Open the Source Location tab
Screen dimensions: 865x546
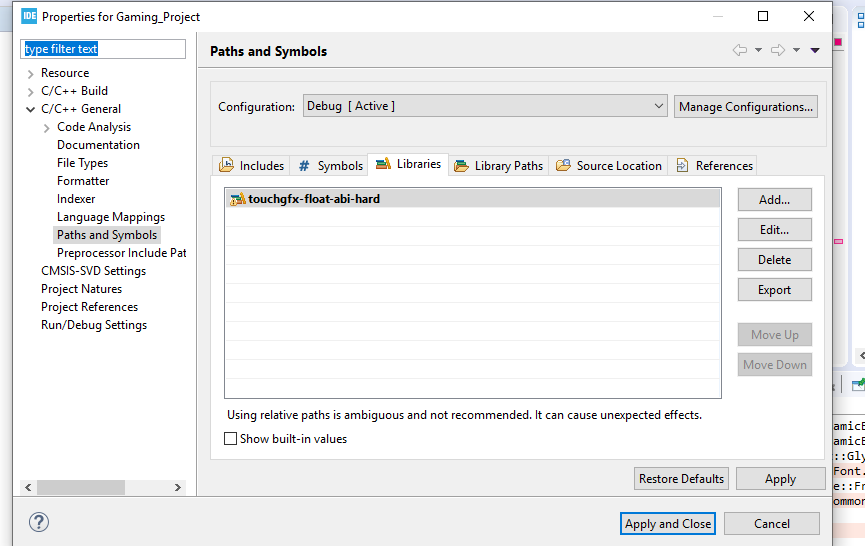tap(608, 165)
